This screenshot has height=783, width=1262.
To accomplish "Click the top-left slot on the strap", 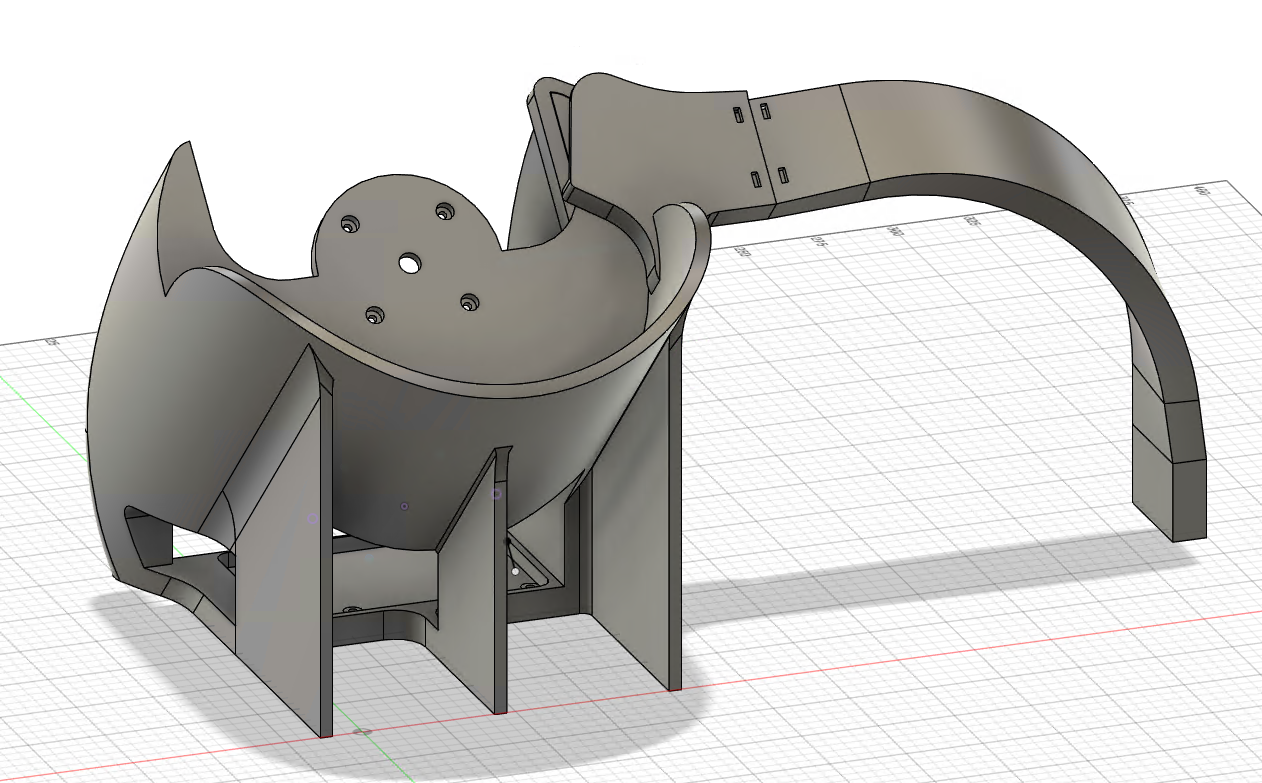I will click(x=739, y=114).
